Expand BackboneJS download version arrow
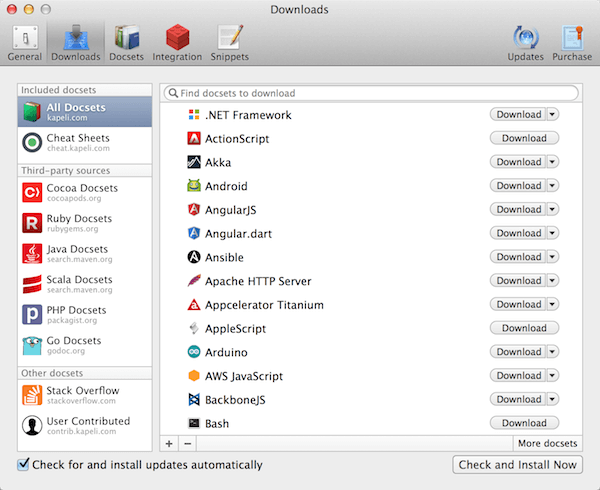This screenshot has width=600, height=490. (553, 399)
